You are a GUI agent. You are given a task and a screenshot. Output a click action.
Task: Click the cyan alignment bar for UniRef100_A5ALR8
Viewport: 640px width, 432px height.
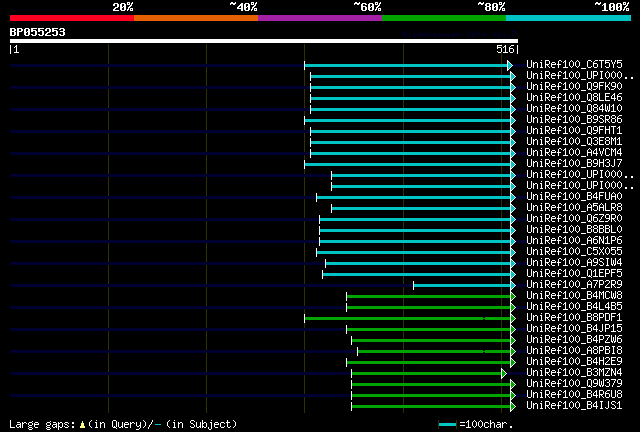(x=421, y=208)
